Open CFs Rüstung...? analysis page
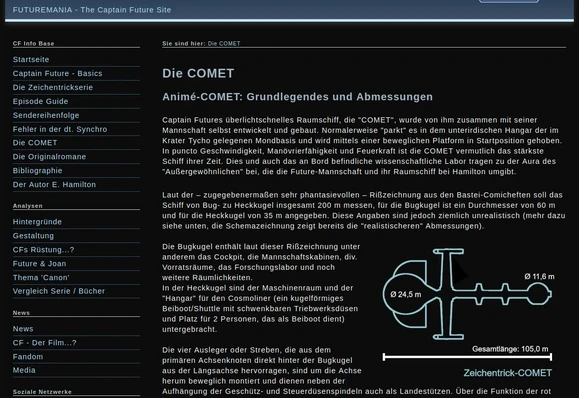This screenshot has width=579, height=398. tap(44, 250)
